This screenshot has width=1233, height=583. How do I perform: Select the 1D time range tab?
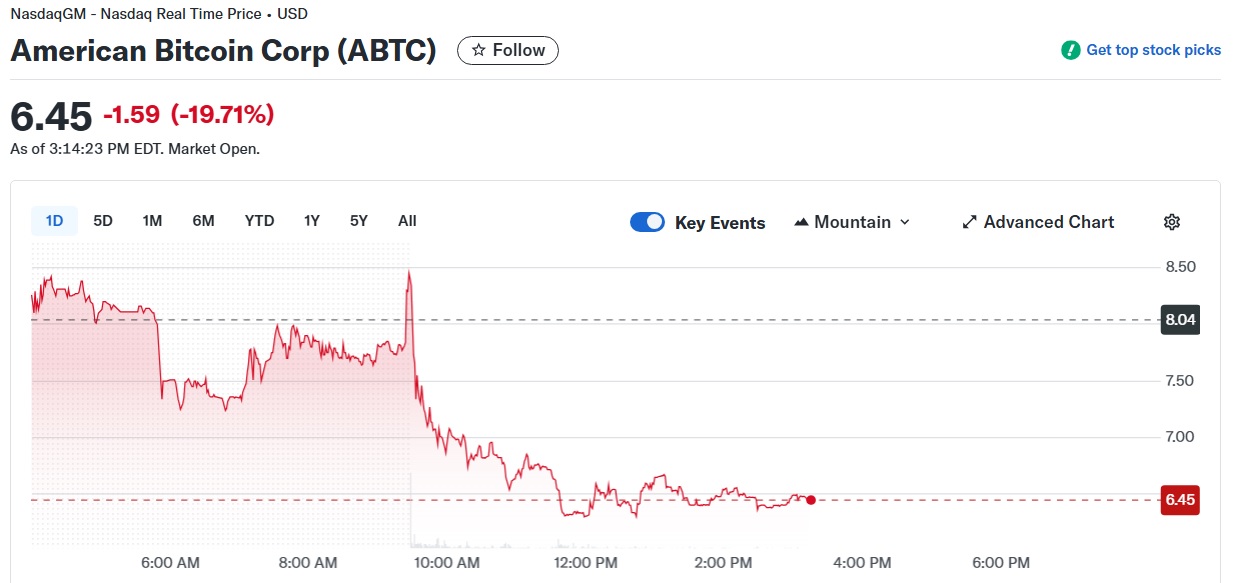click(54, 221)
